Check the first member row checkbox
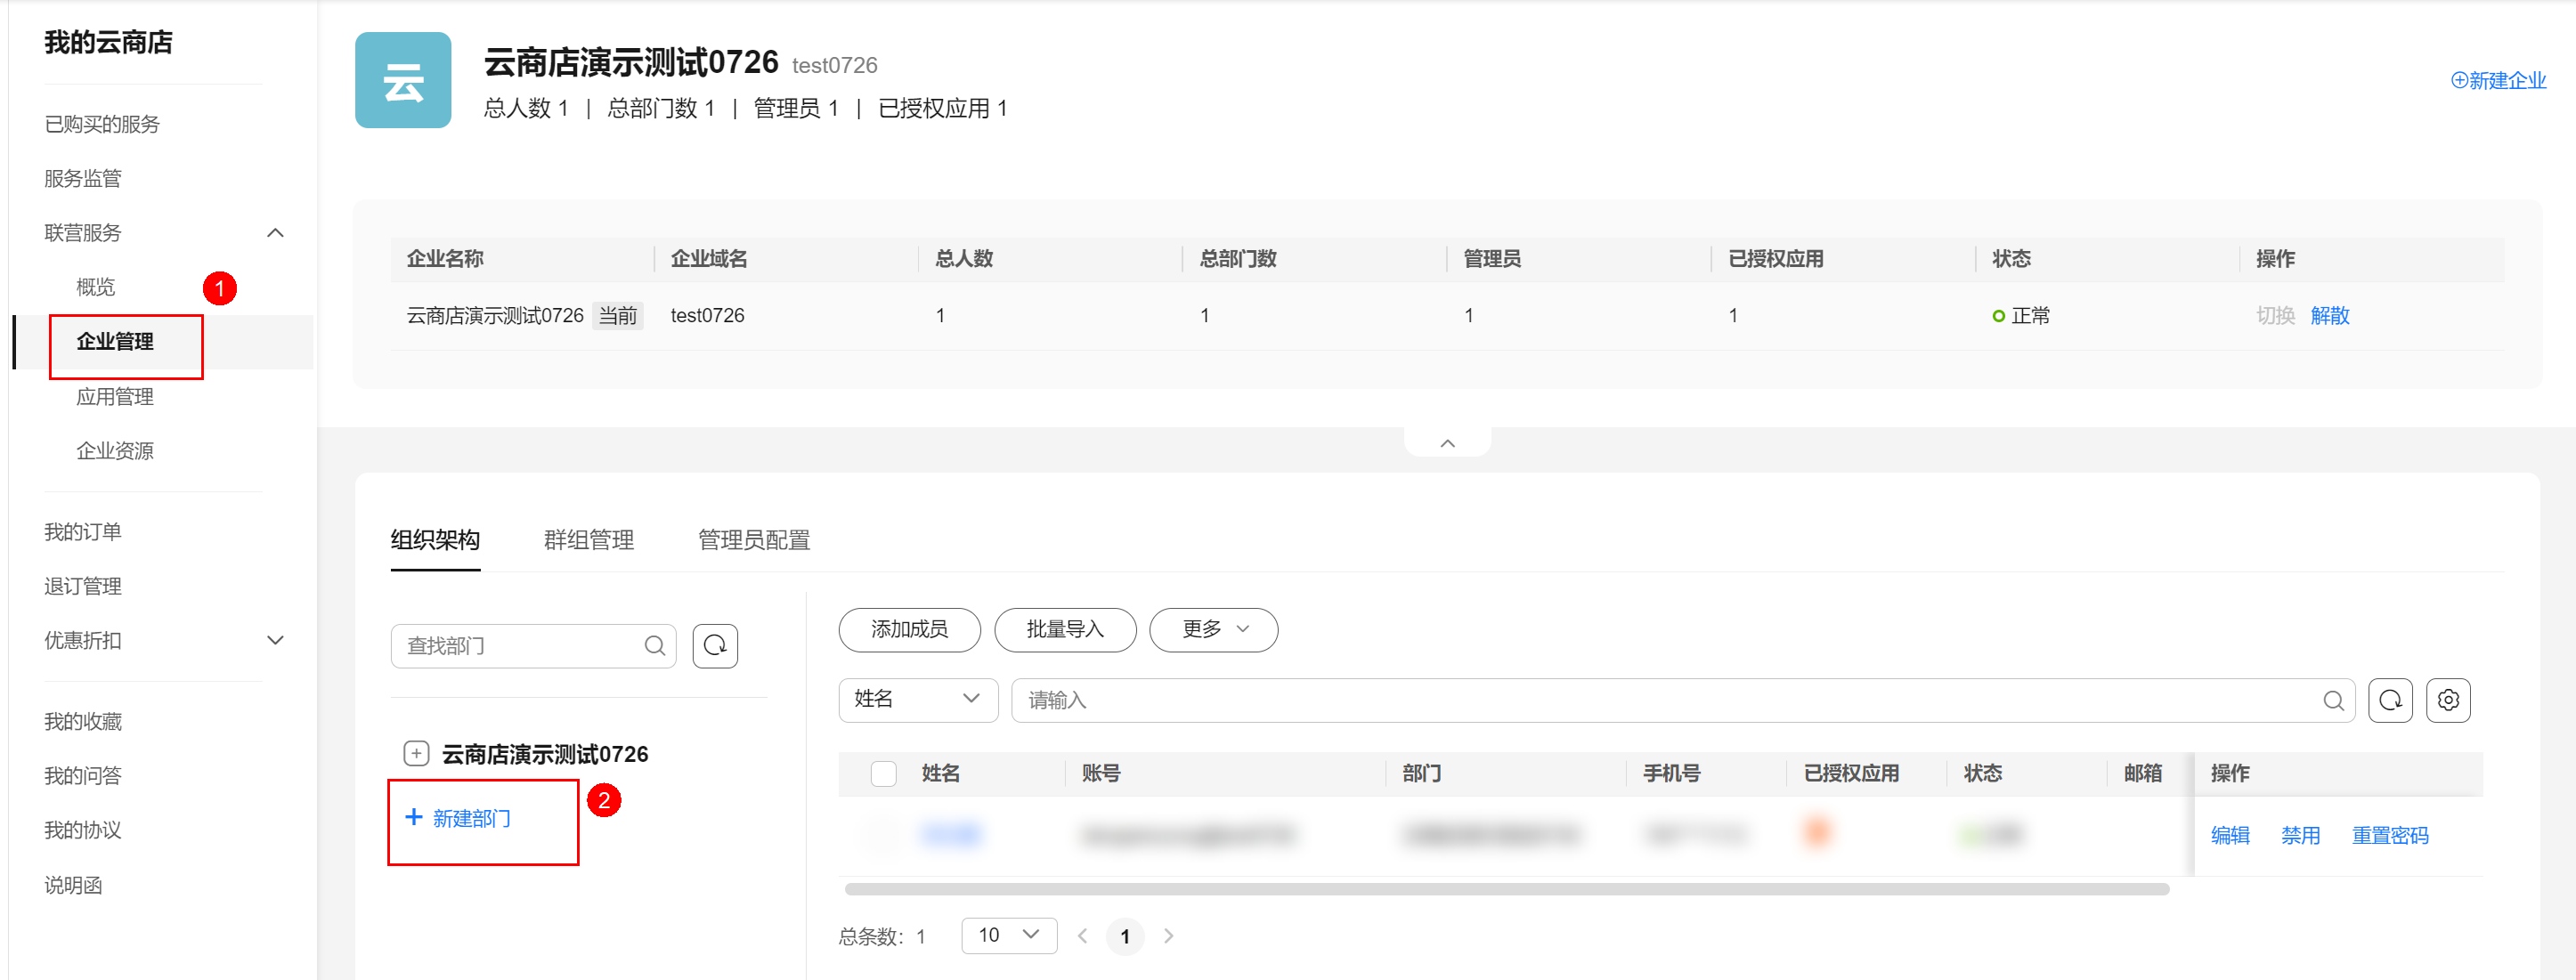Viewport: 2576px width, 980px height. (883, 835)
